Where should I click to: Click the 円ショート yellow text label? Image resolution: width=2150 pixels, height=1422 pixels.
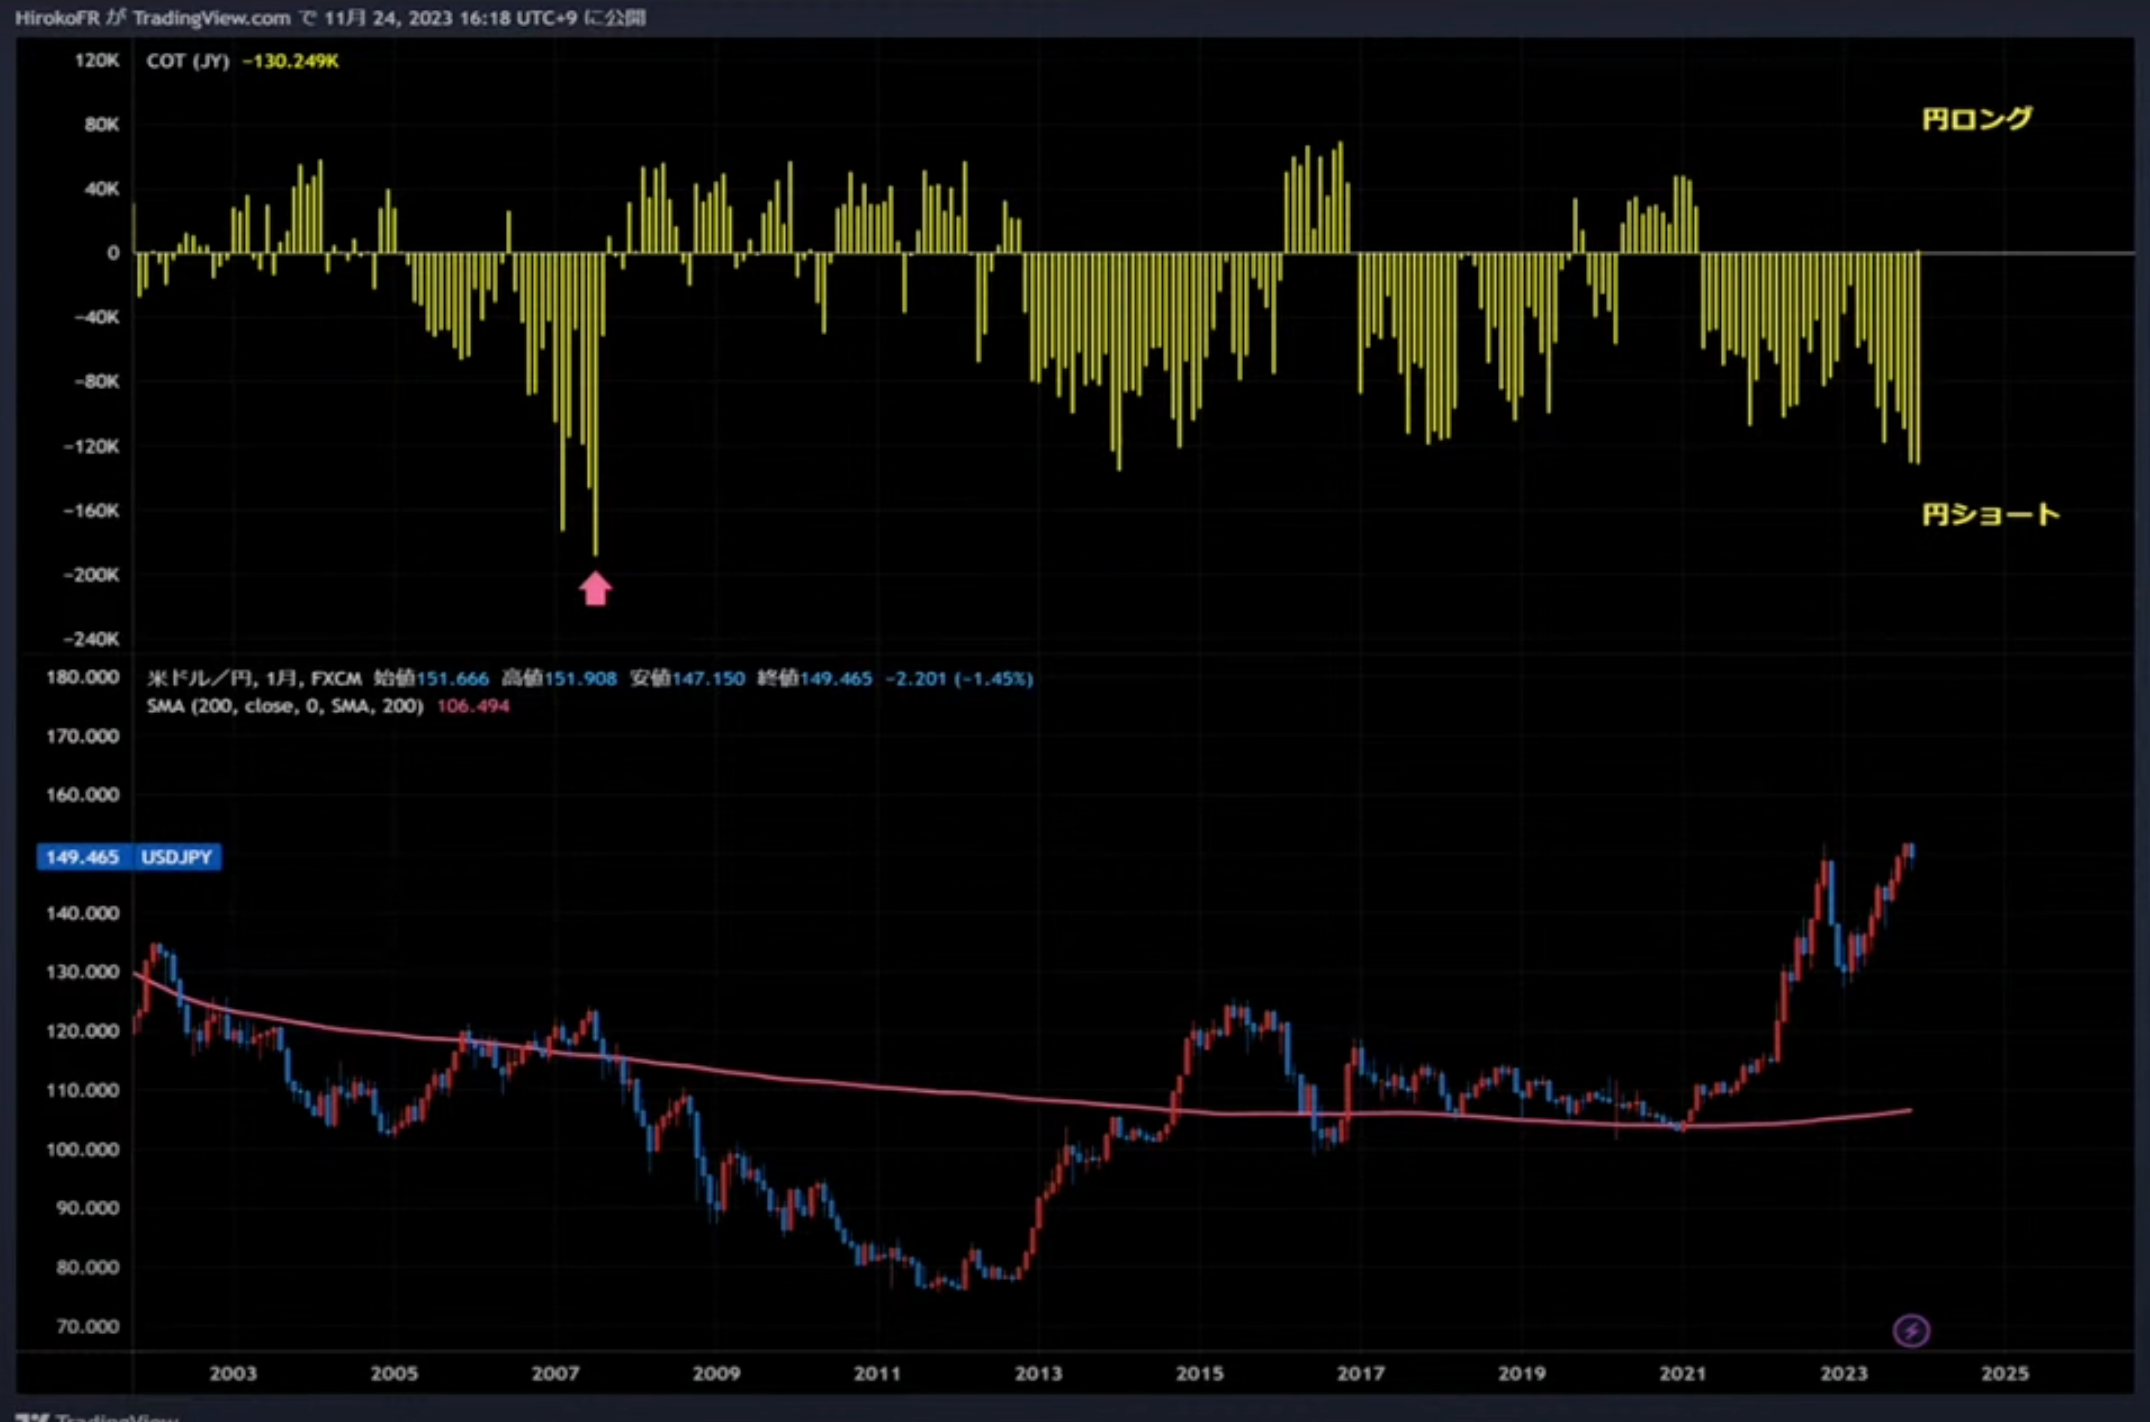point(1990,514)
